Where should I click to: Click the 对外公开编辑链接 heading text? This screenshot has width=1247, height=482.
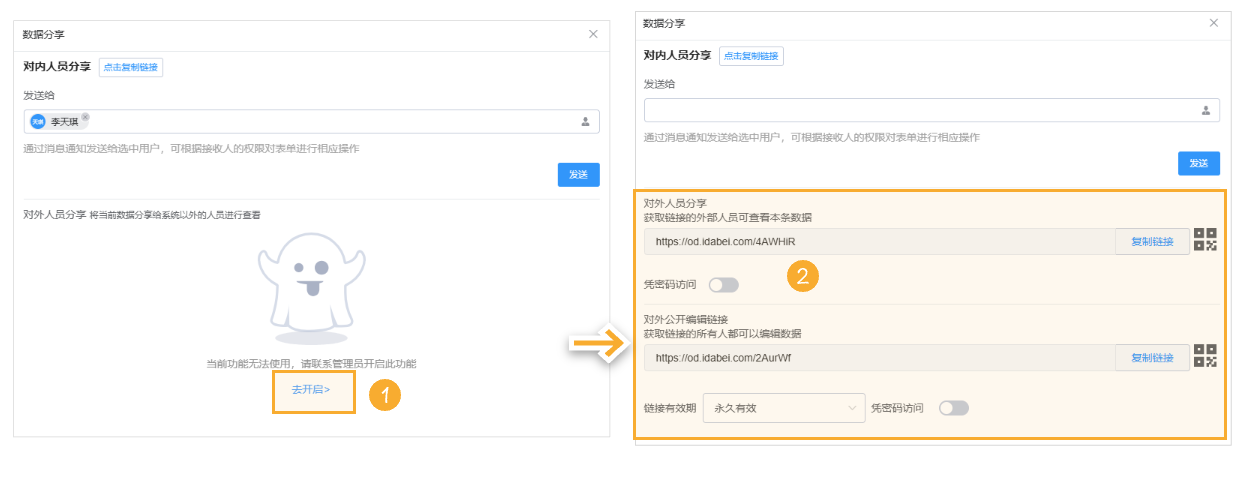pos(686,319)
